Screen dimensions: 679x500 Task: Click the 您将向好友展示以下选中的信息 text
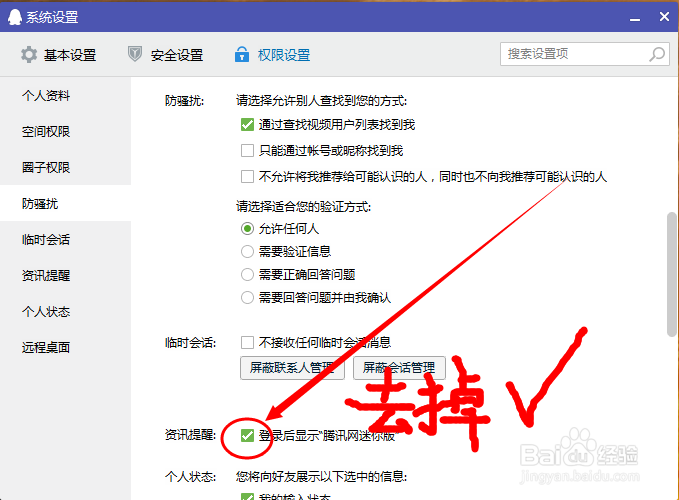tap(321, 477)
